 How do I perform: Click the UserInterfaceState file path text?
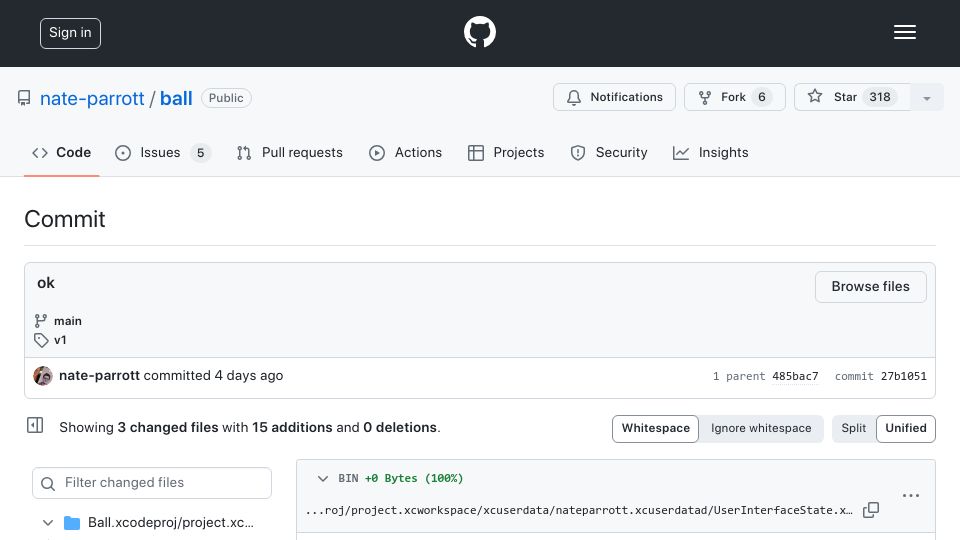click(x=579, y=510)
